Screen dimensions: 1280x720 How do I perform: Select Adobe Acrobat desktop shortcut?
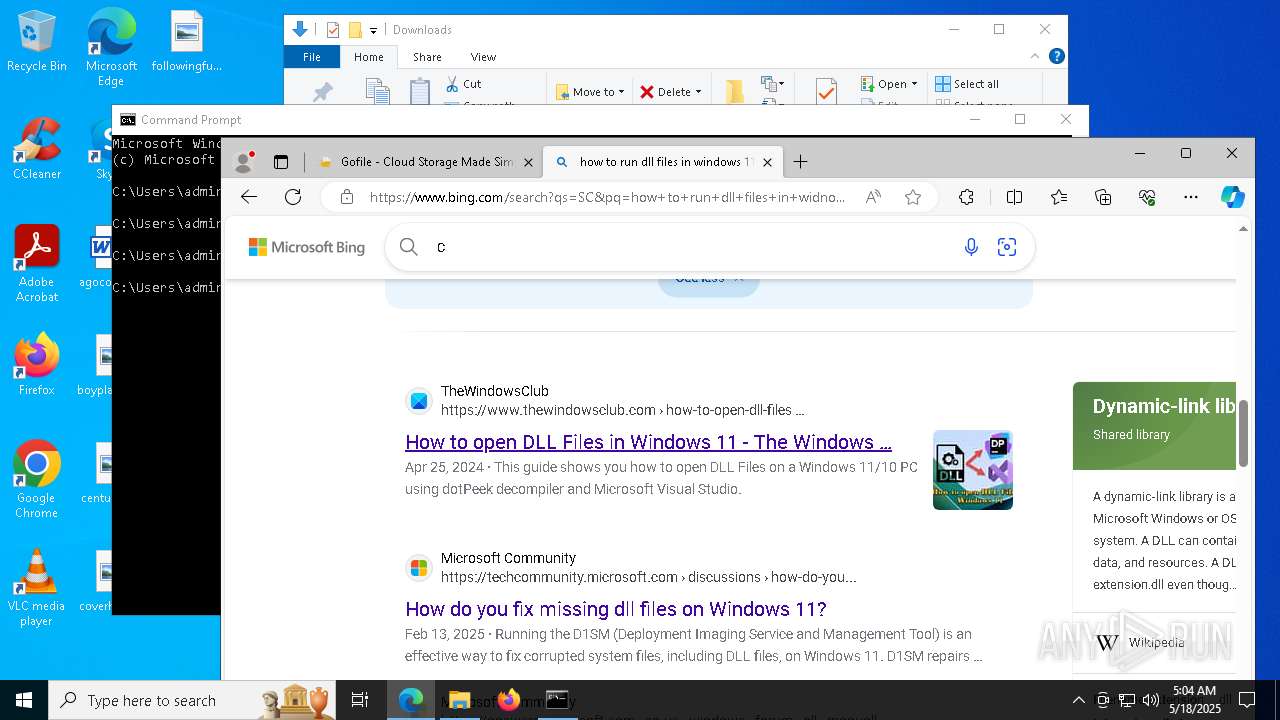36,264
